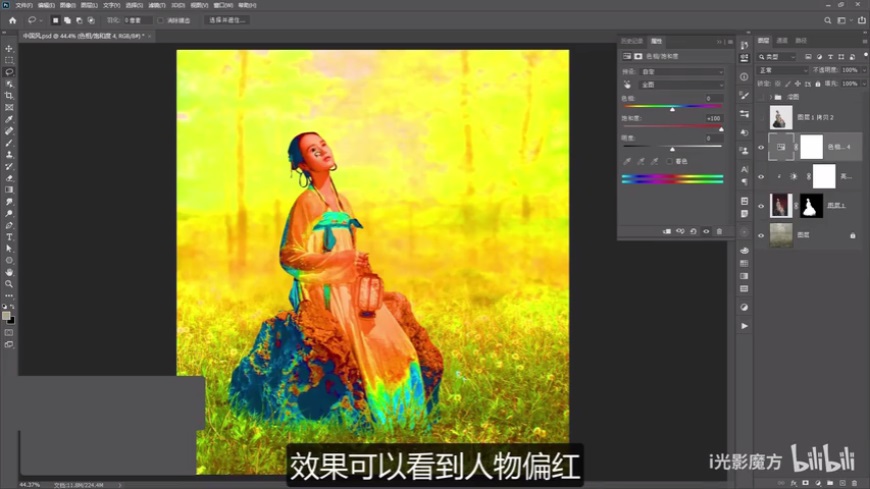Select the Horizontal Type tool
This screenshot has height=489, width=870.
tap(9, 237)
